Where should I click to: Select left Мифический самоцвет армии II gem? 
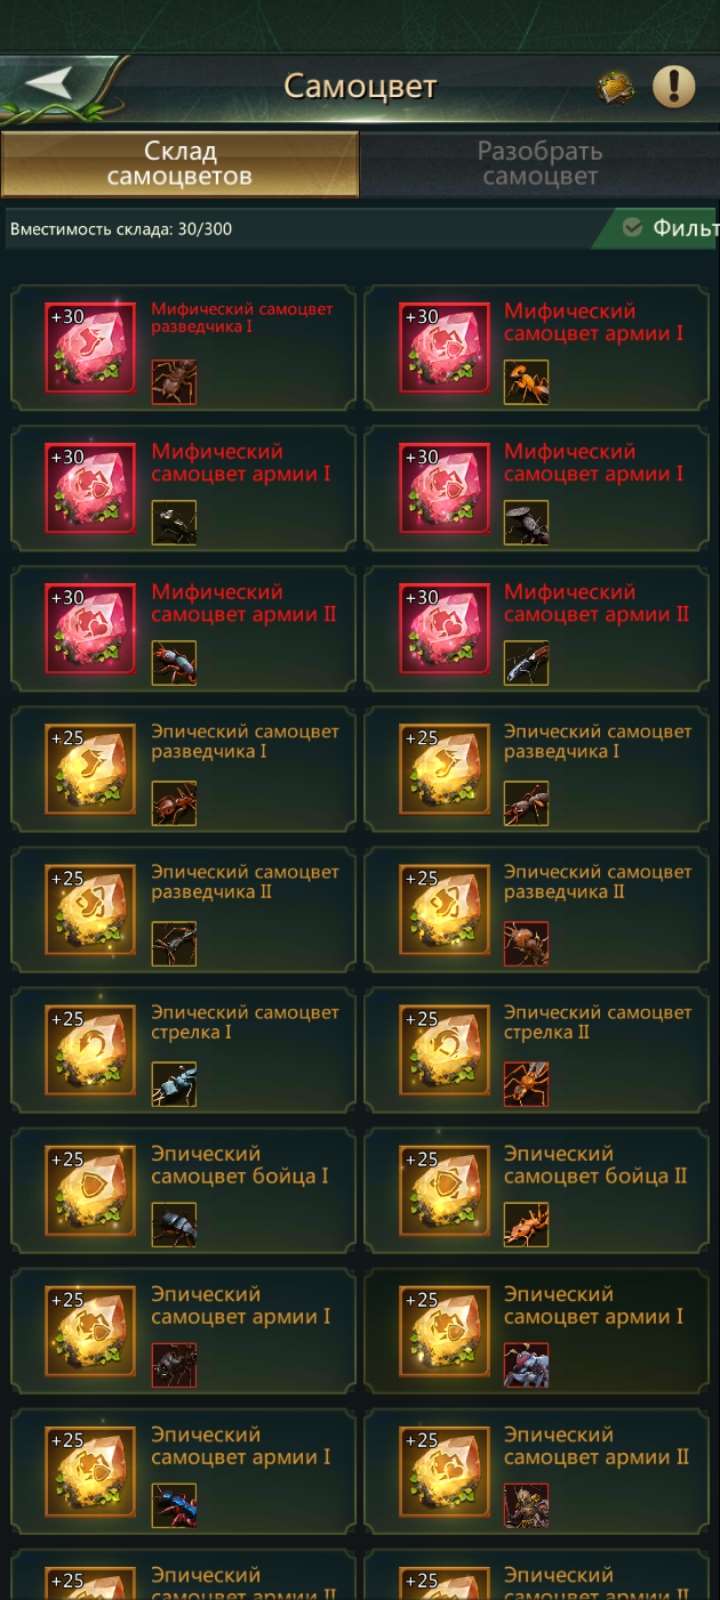point(90,627)
